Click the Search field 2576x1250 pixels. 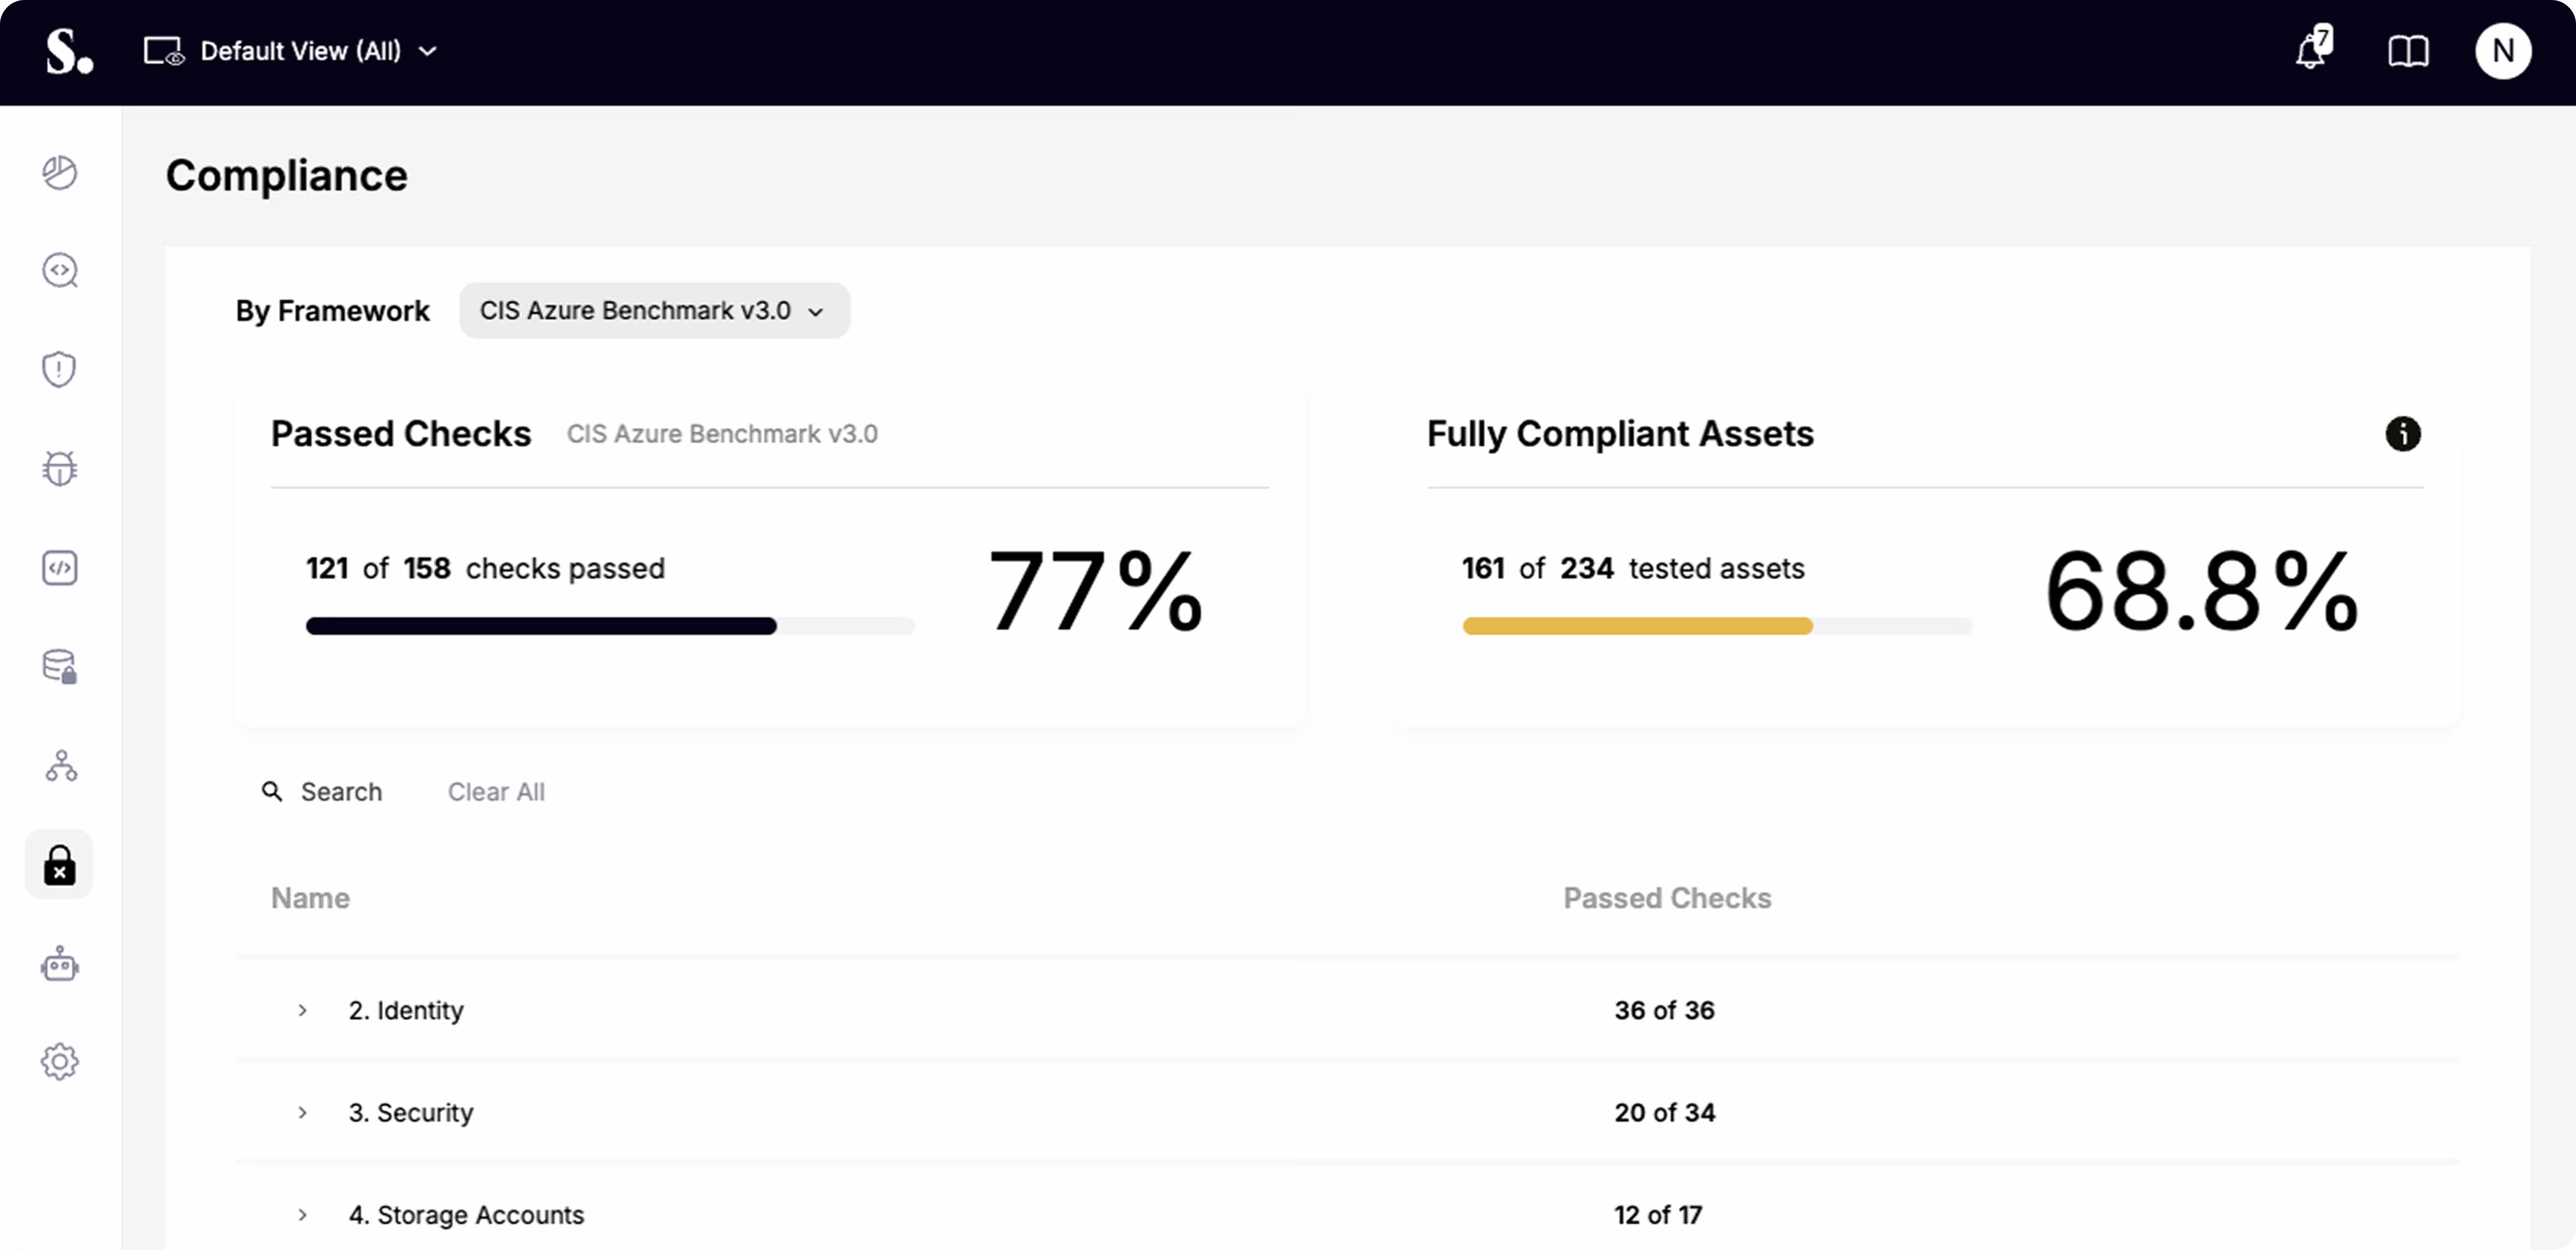(340, 792)
